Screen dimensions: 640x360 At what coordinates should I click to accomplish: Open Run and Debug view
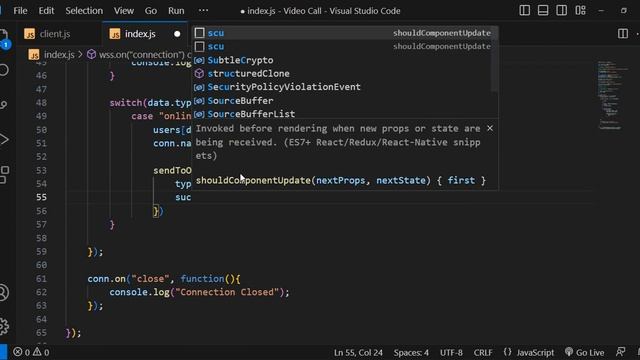tap(4, 140)
